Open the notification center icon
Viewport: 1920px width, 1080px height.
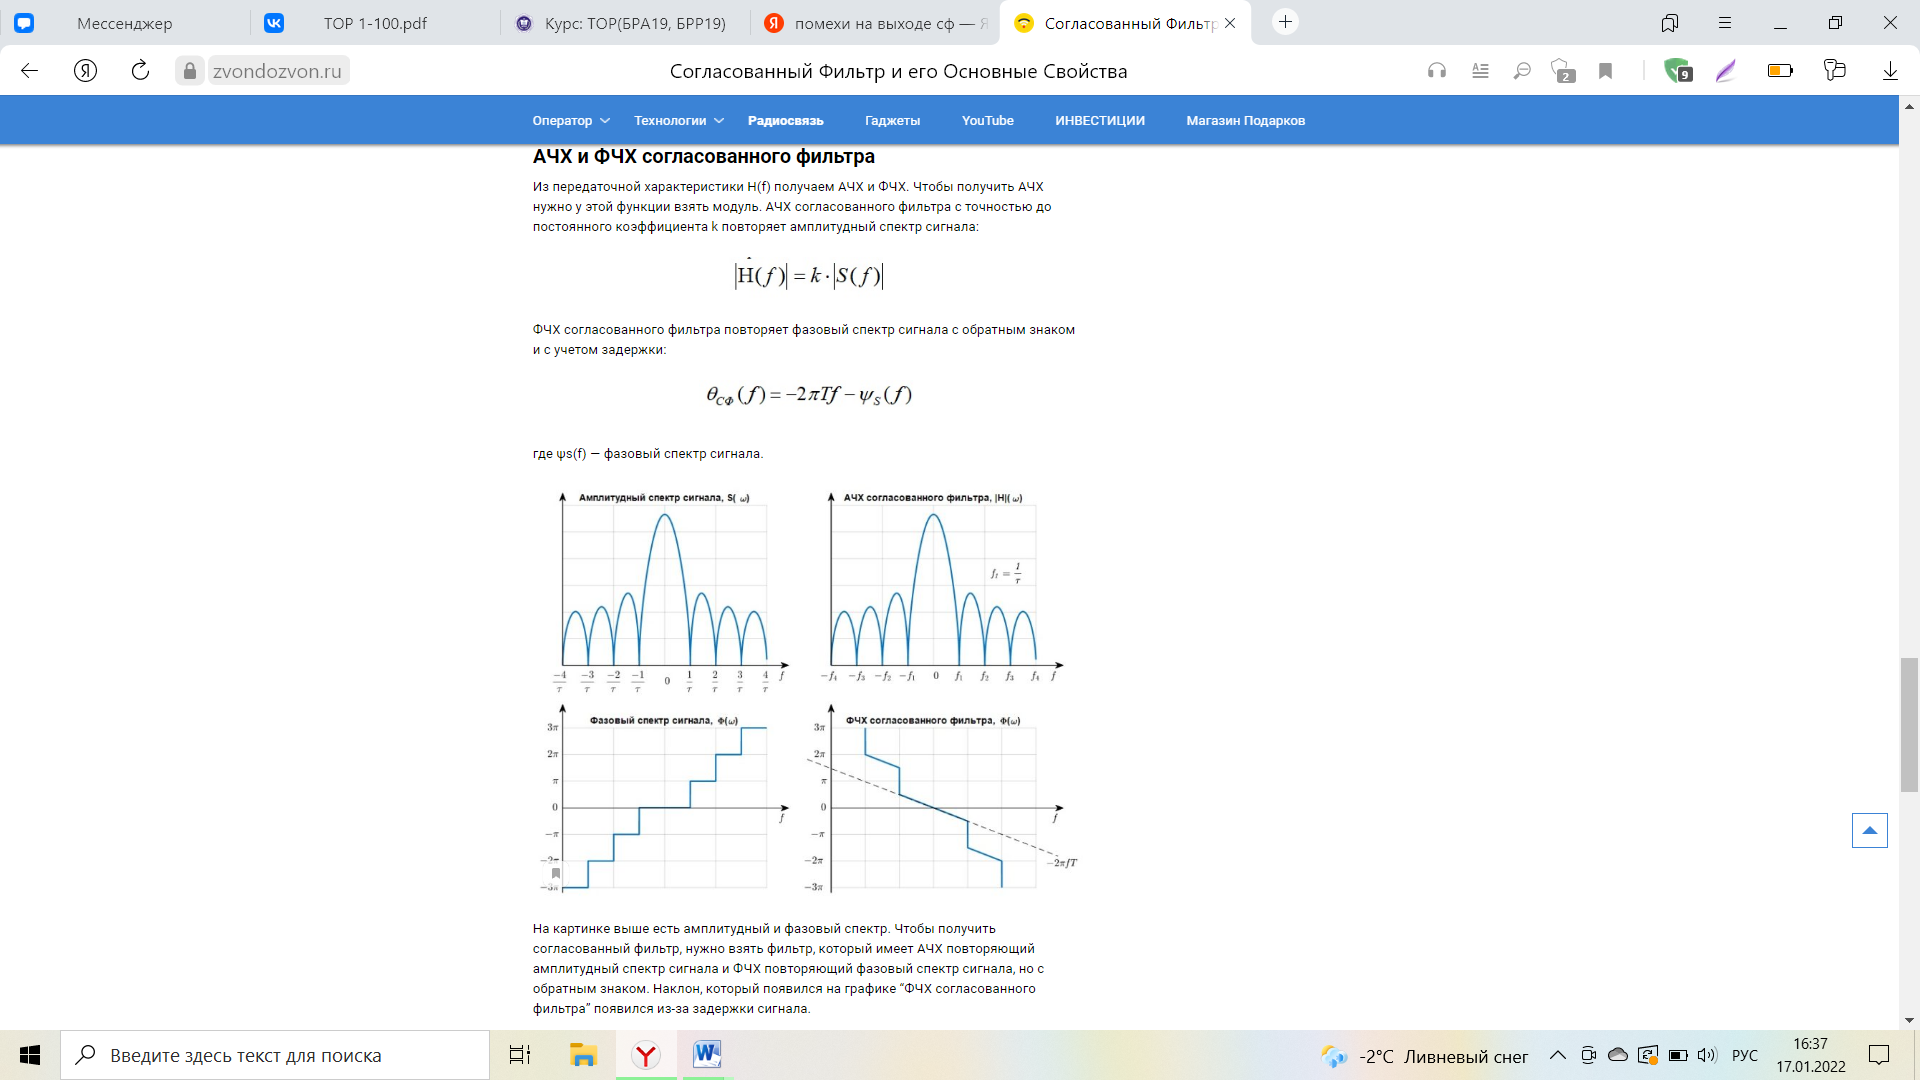click(1879, 1055)
